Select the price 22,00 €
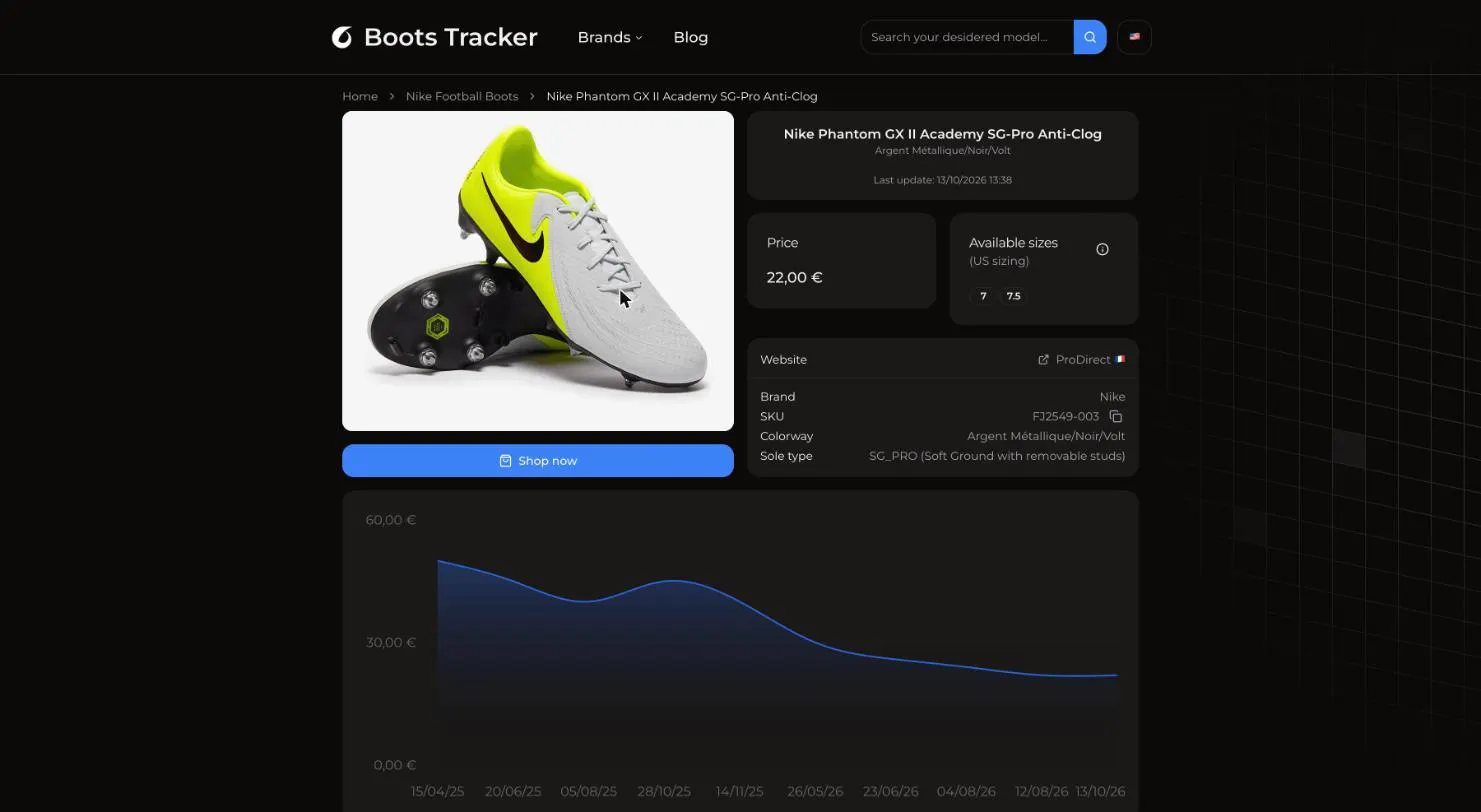The width and height of the screenshot is (1481, 812). tap(794, 277)
